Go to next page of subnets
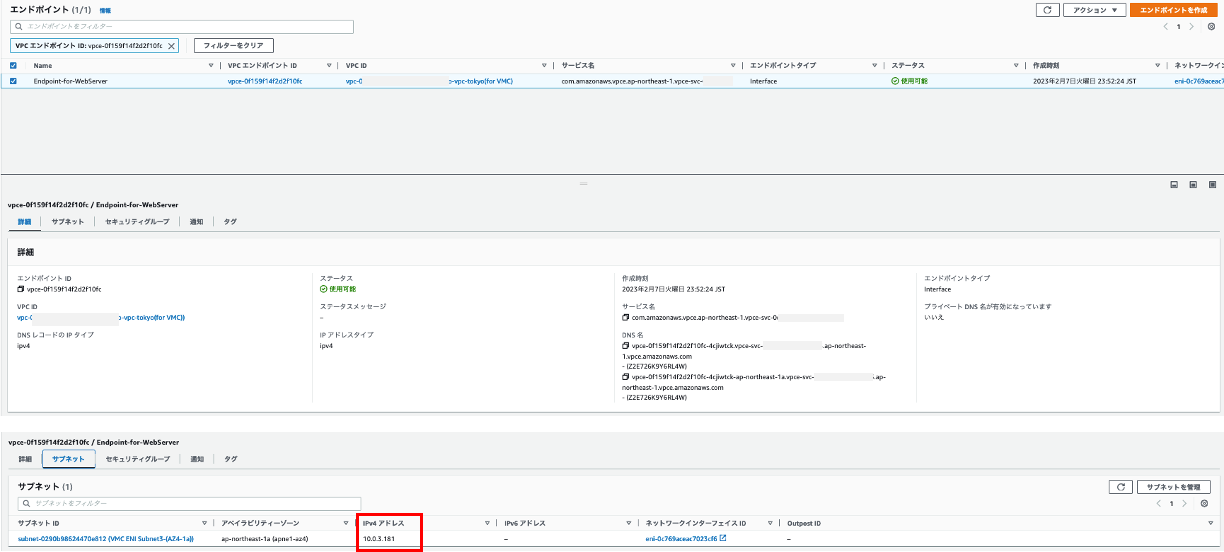 click(1185, 503)
